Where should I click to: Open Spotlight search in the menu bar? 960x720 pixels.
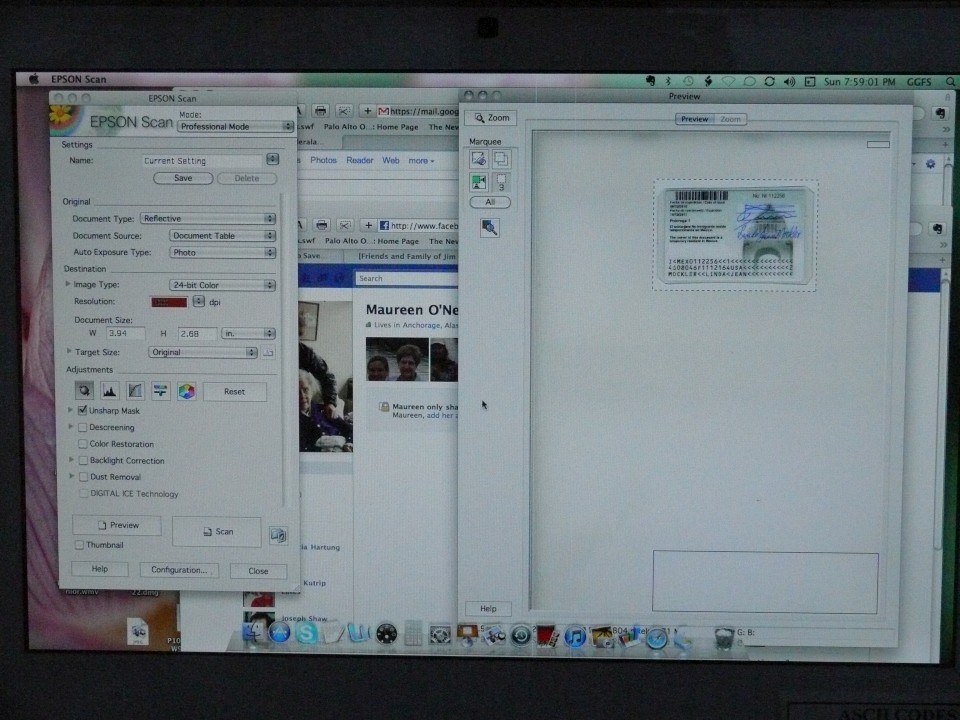(x=950, y=81)
